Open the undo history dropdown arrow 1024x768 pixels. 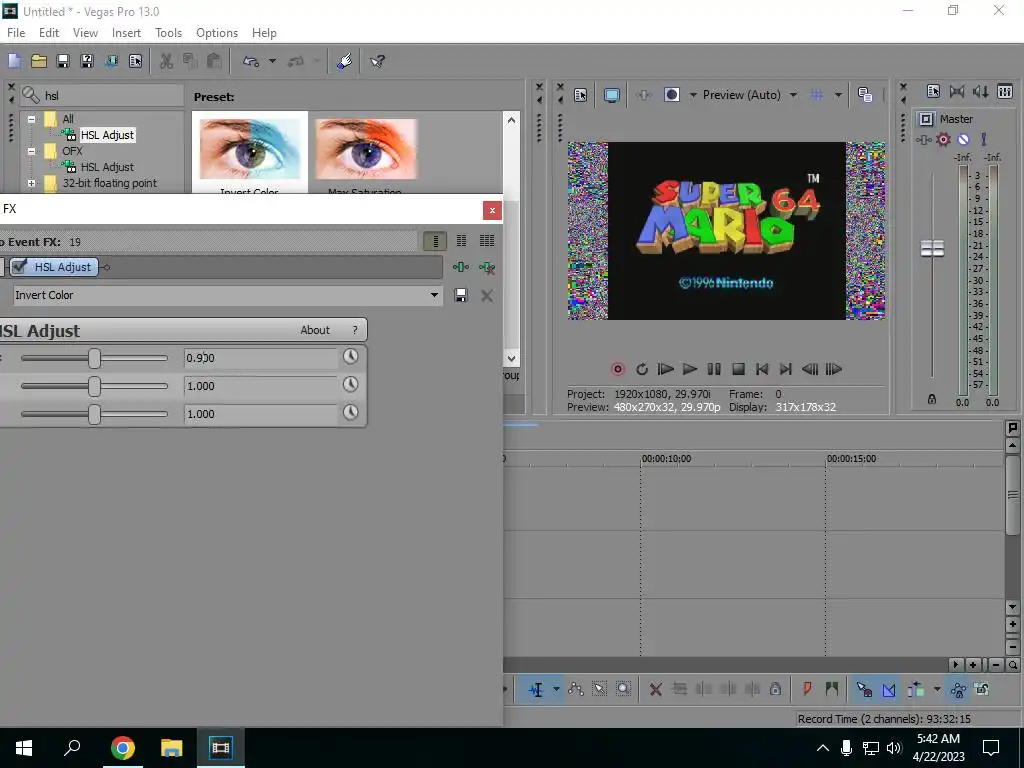tap(272, 61)
